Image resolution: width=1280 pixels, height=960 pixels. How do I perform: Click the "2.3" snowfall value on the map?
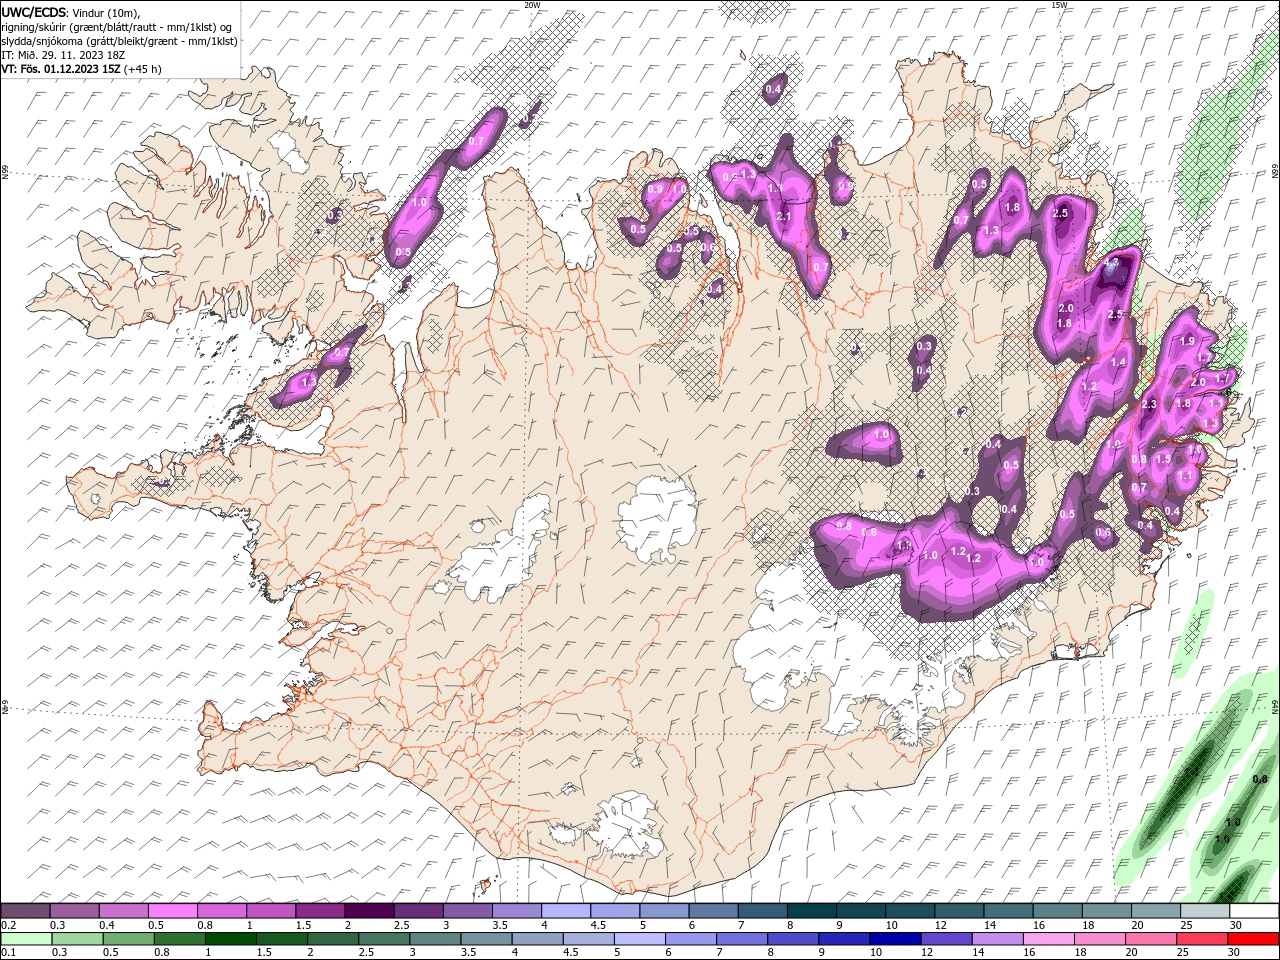point(1149,405)
